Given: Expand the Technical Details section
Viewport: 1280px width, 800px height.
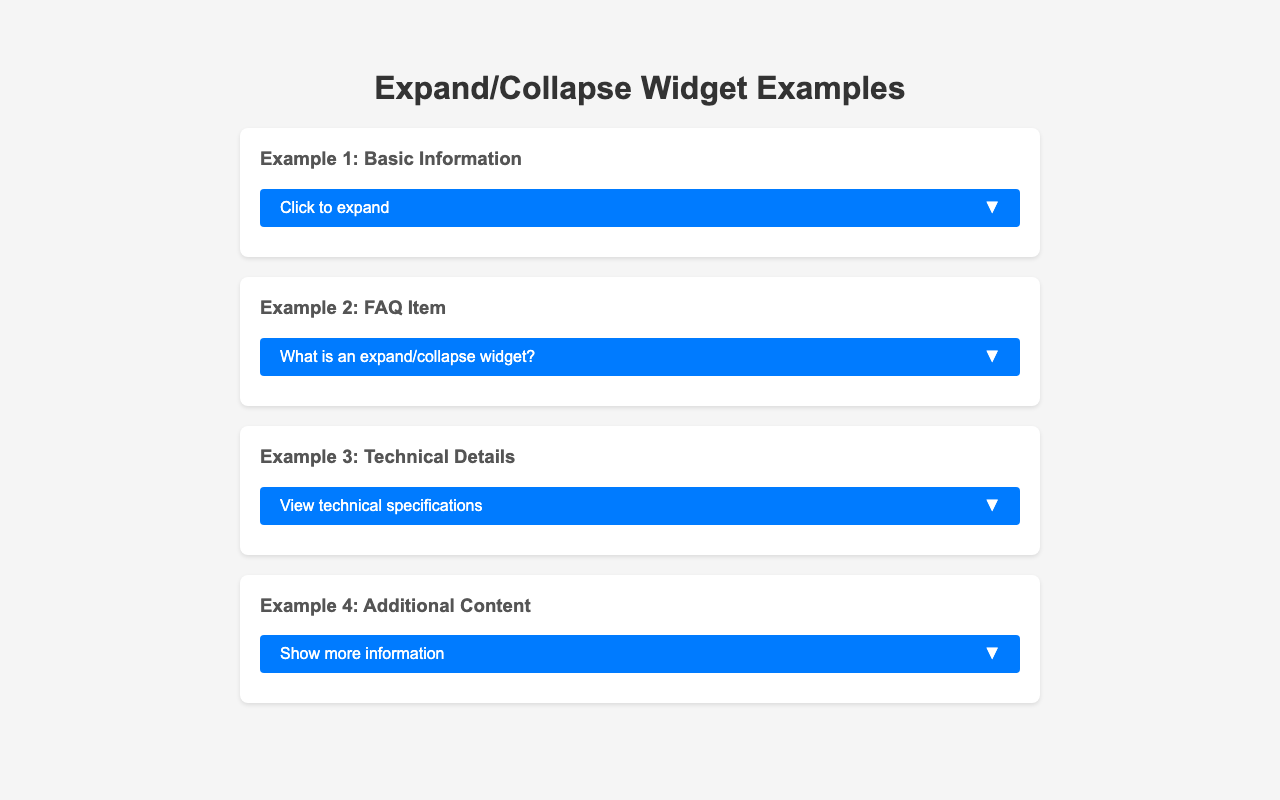Looking at the screenshot, I should 640,506.
